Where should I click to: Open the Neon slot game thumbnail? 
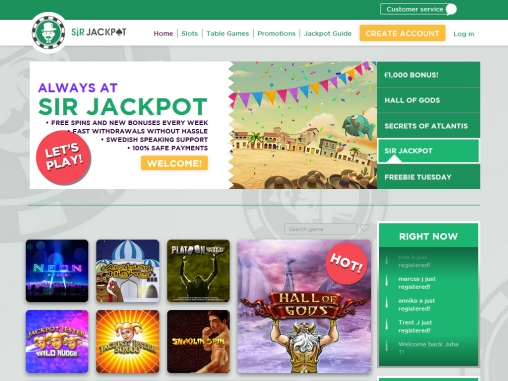[57, 271]
